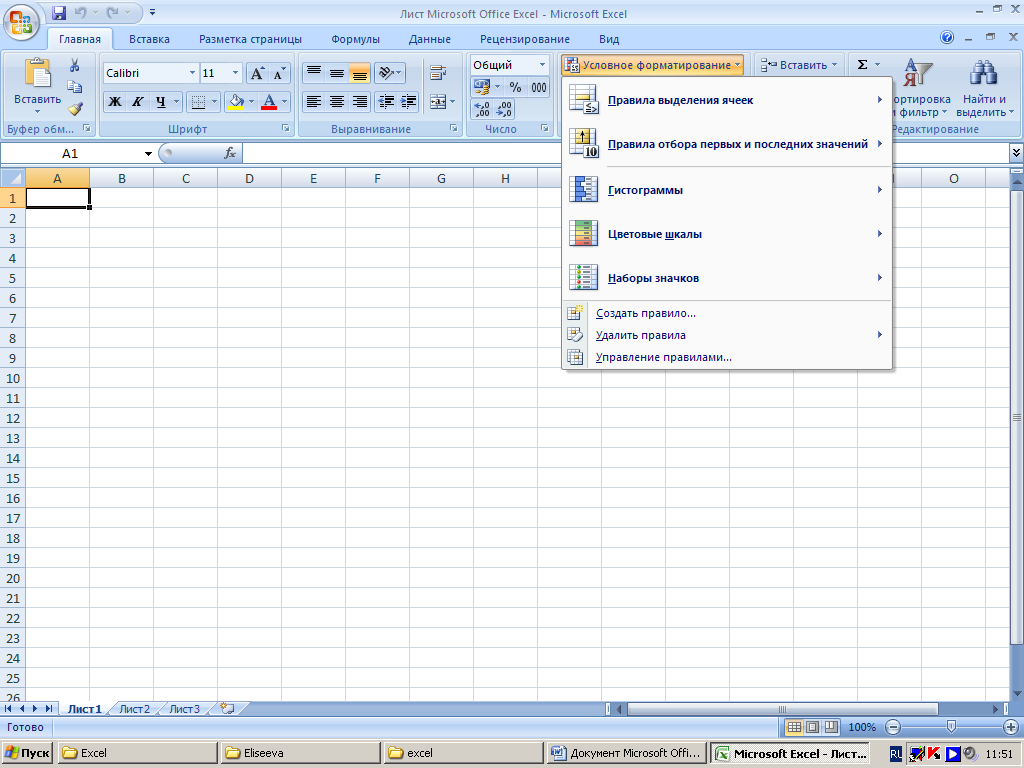Increase the cell indent

(409, 101)
